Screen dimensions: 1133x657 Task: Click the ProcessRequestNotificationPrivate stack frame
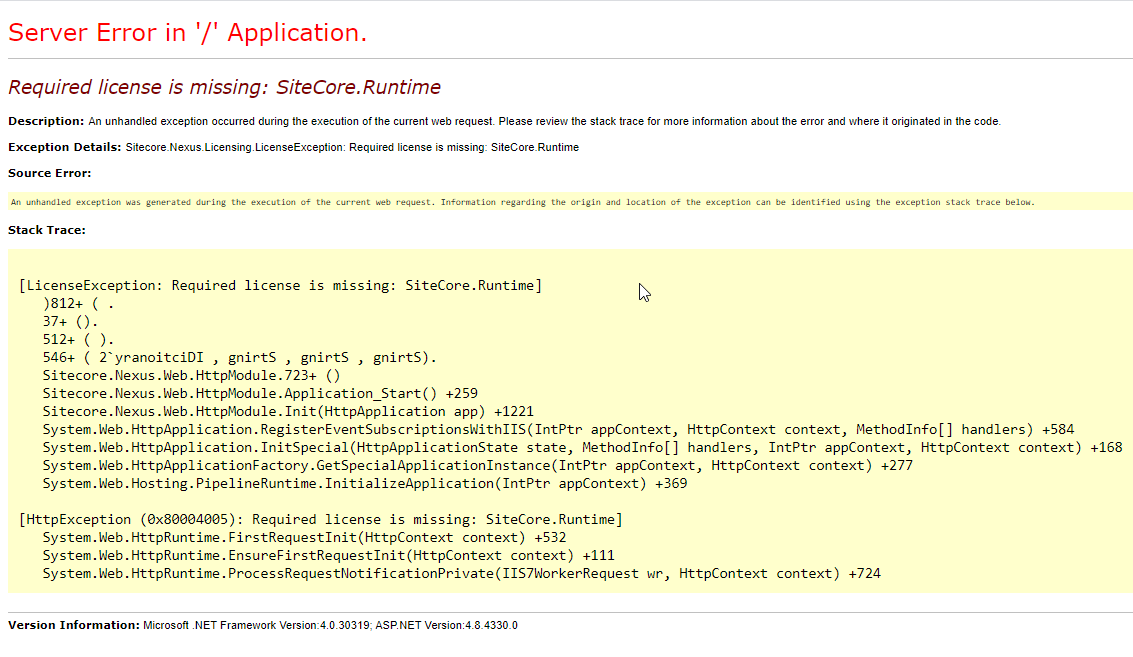(x=460, y=573)
